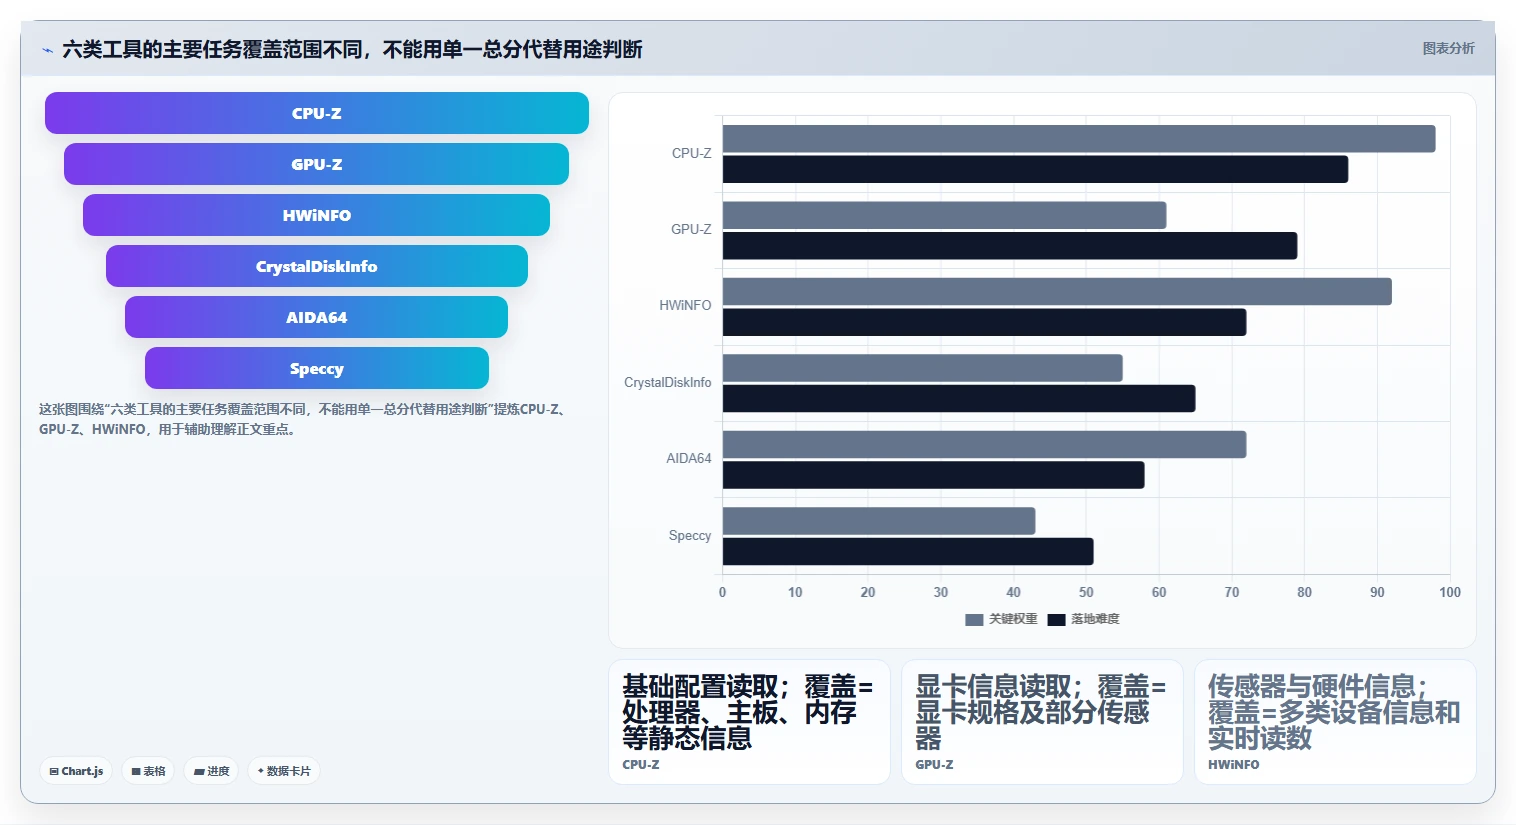Click the 图表分析 label in header

pyautogui.click(x=1448, y=48)
